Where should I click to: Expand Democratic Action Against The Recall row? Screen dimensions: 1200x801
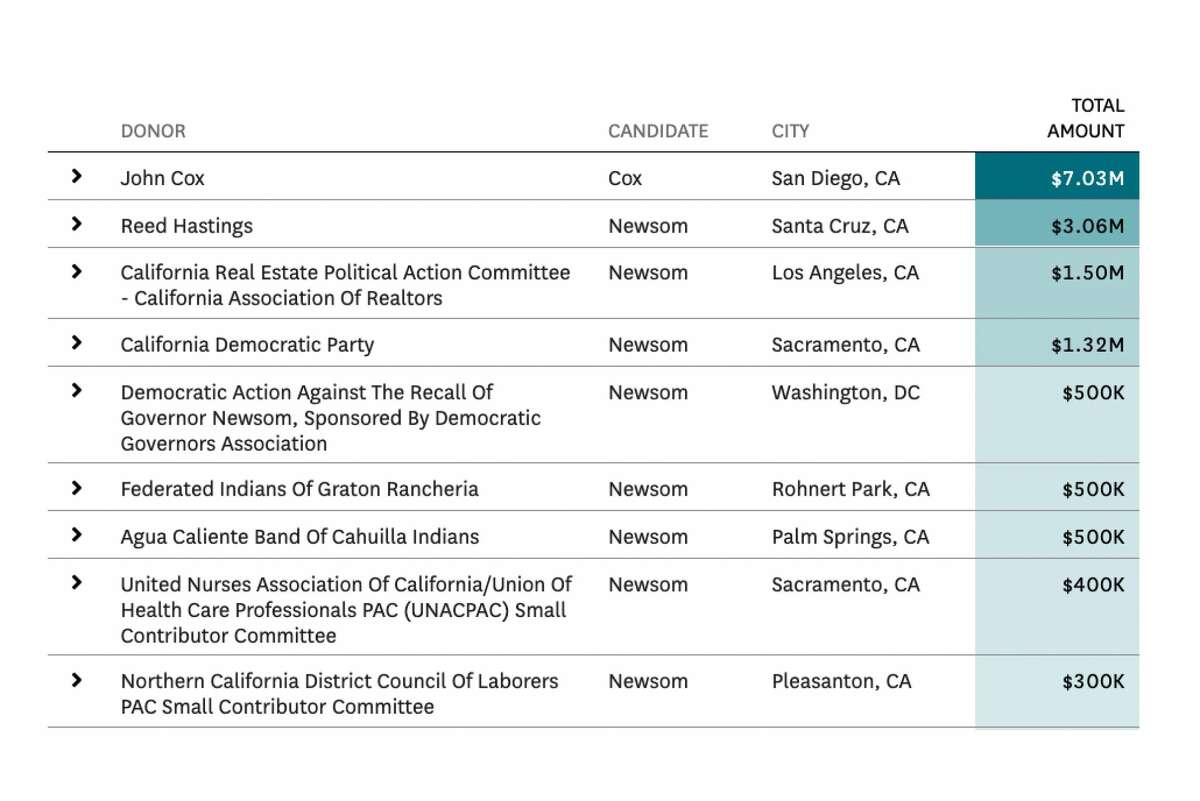tap(77, 392)
